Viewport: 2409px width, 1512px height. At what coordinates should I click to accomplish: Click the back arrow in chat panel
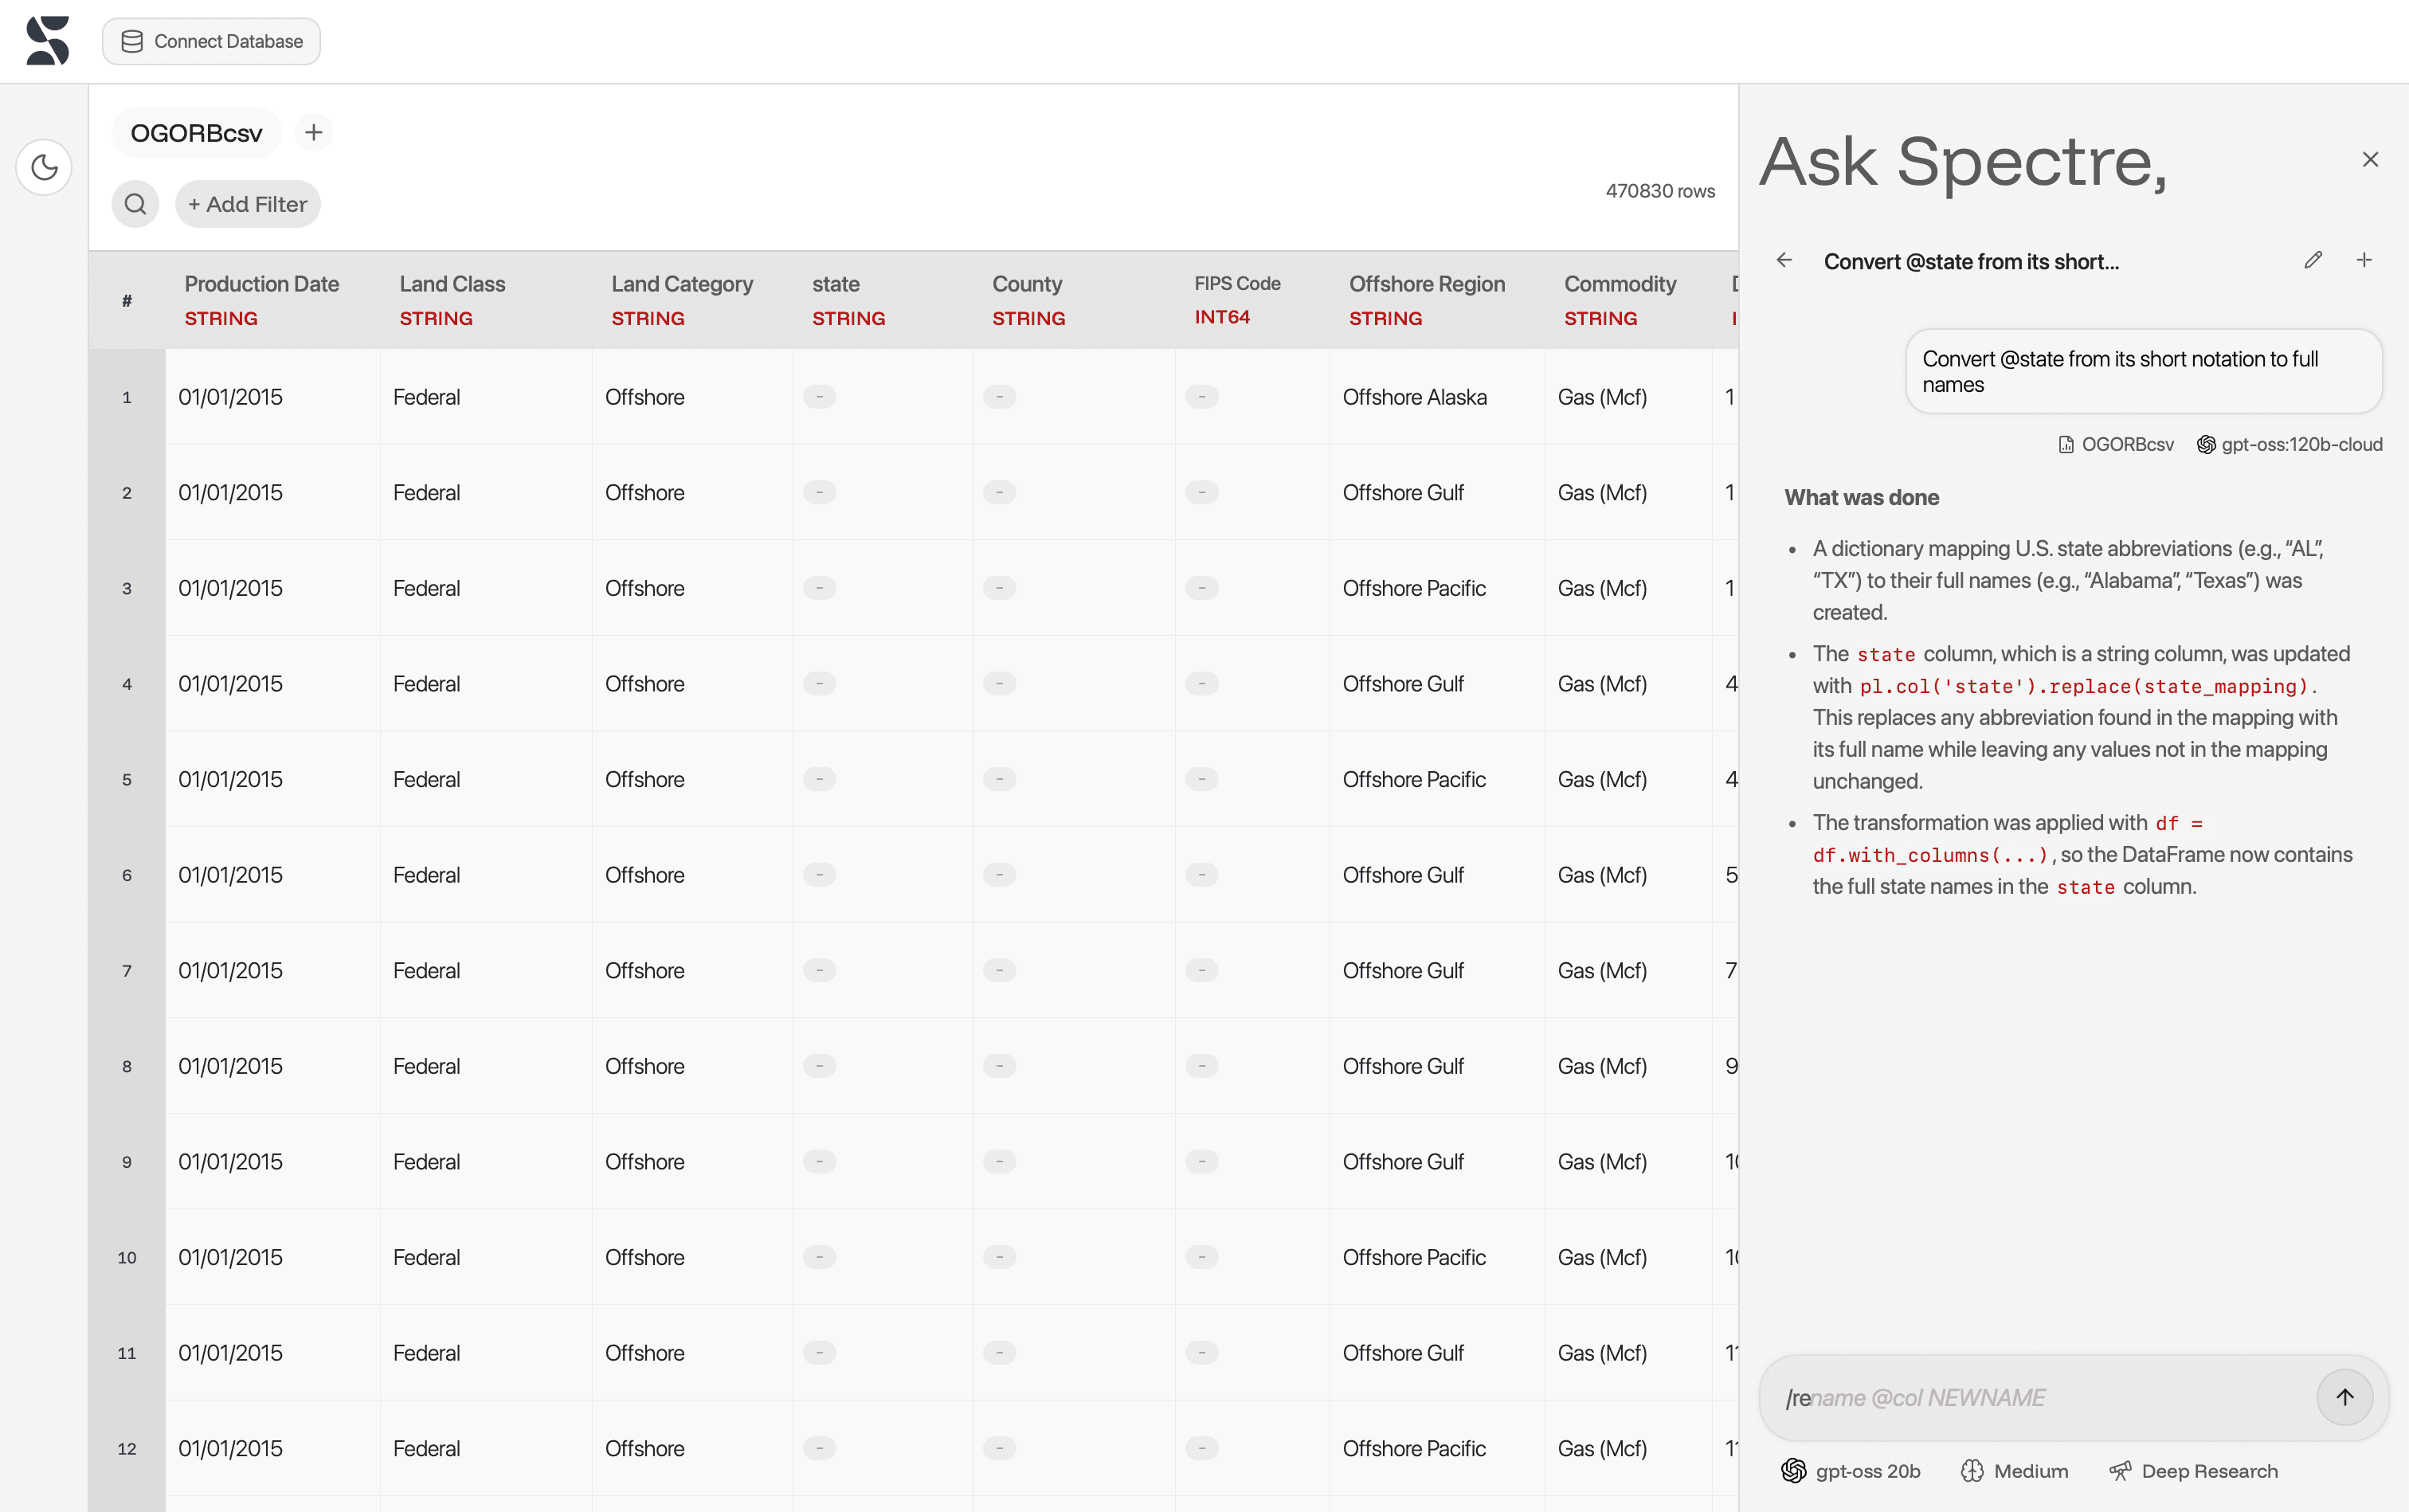click(1784, 261)
